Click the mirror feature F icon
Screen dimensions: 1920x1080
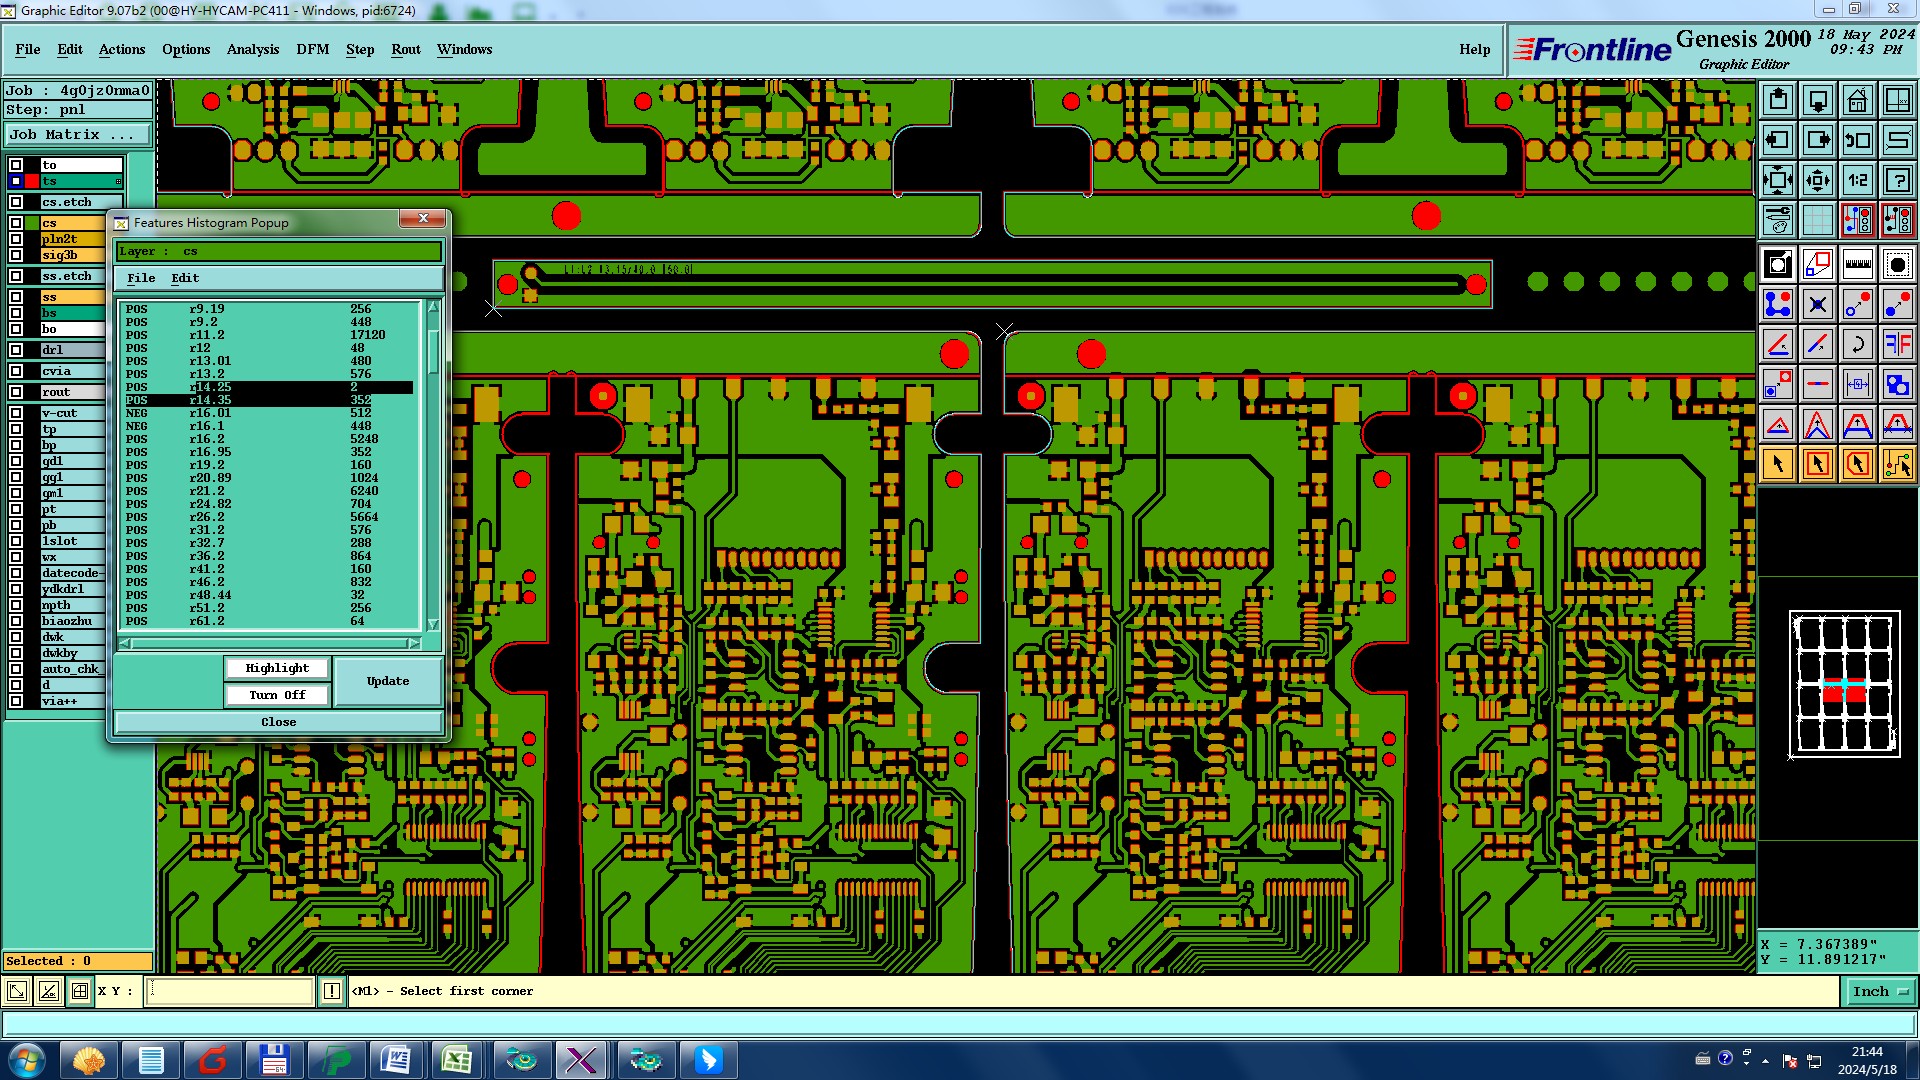tap(1897, 344)
